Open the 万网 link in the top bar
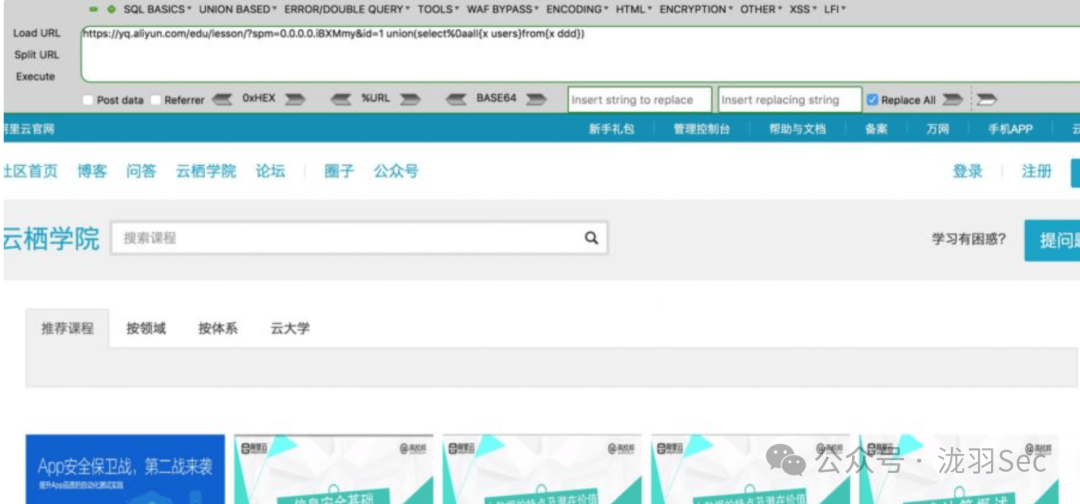1080x504 pixels. pos(937,129)
